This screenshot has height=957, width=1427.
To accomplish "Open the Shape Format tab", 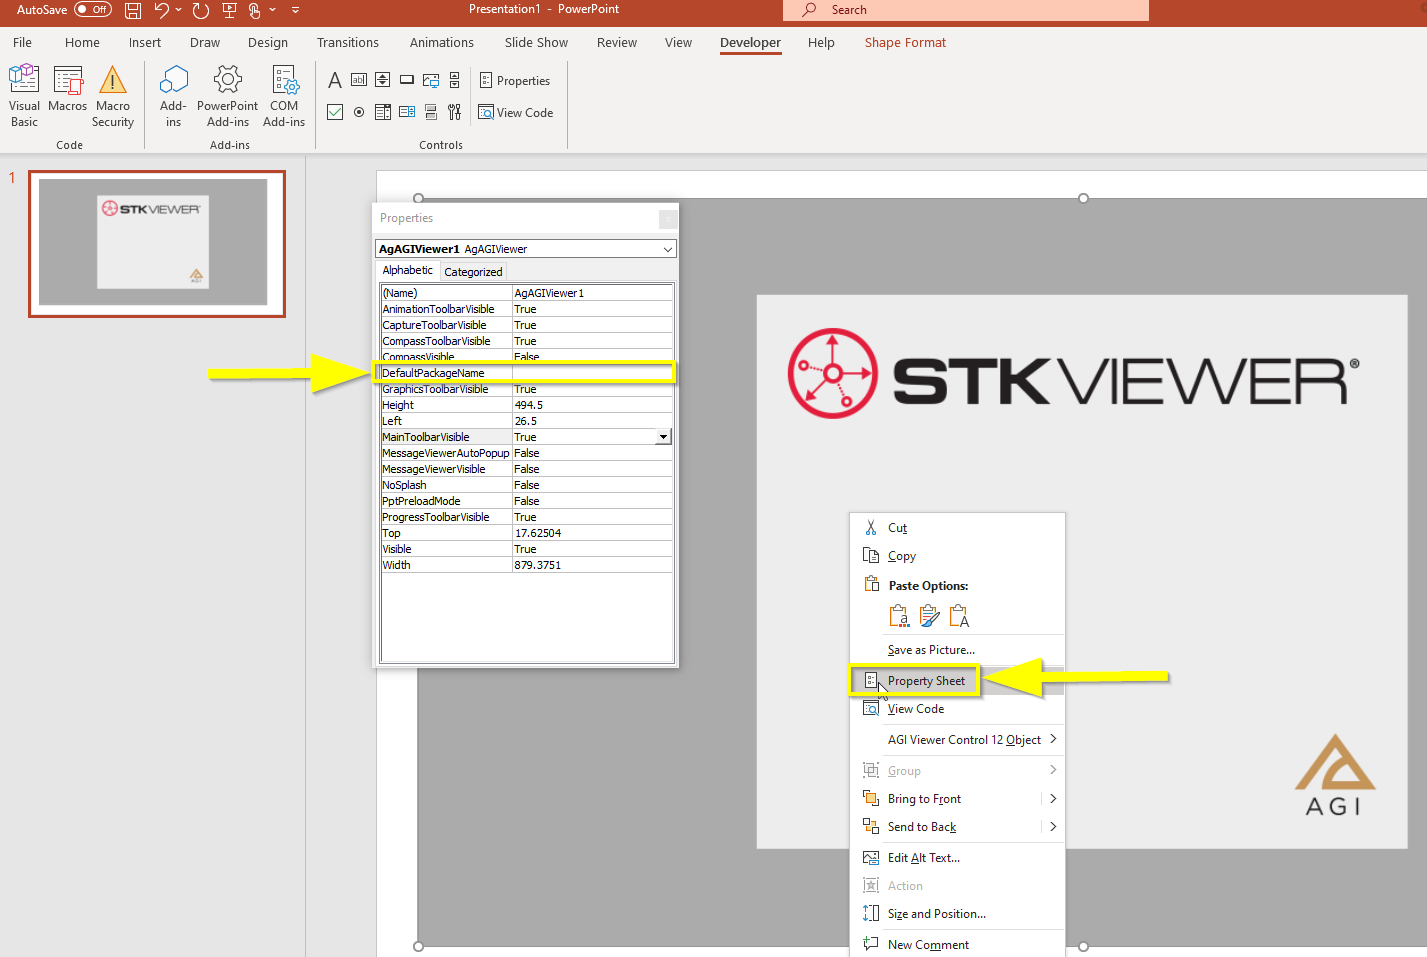I will 905,43.
